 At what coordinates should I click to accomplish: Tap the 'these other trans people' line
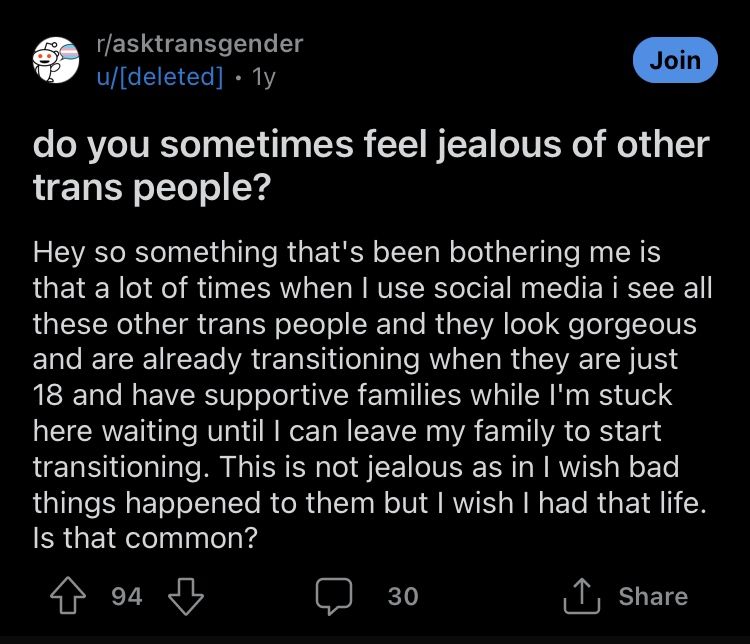point(364,324)
